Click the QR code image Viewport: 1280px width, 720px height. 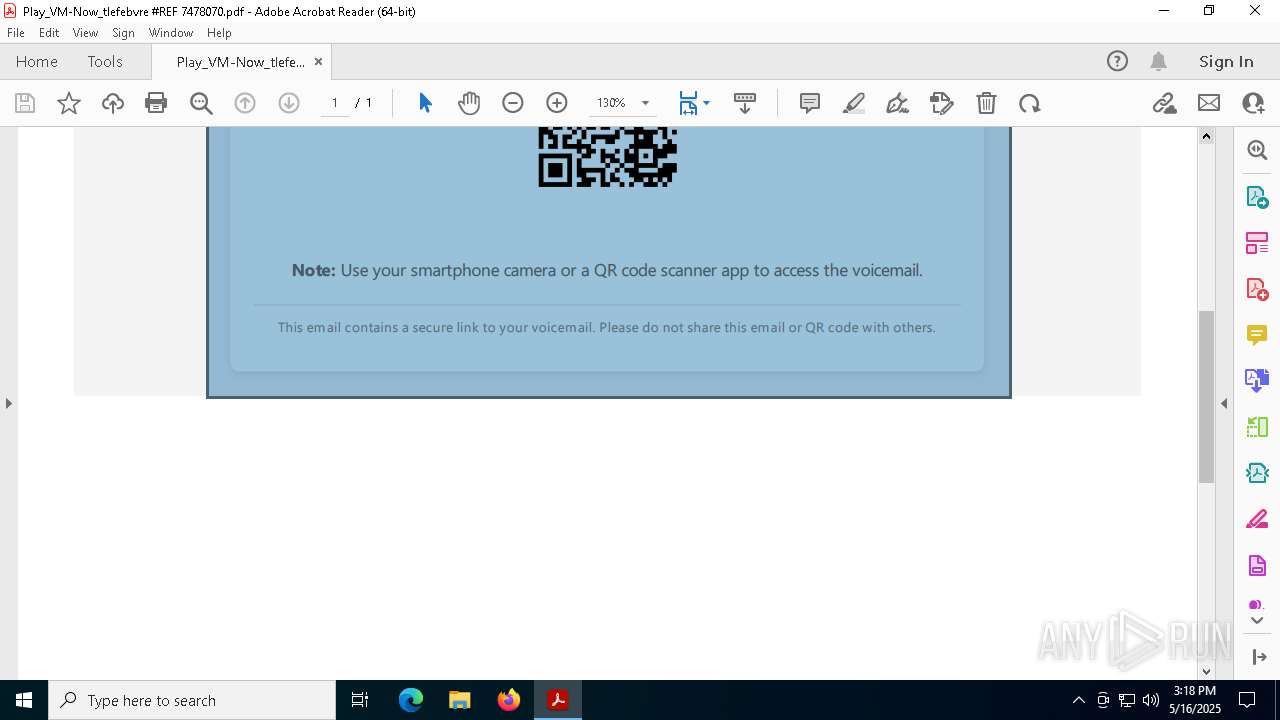tap(608, 157)
